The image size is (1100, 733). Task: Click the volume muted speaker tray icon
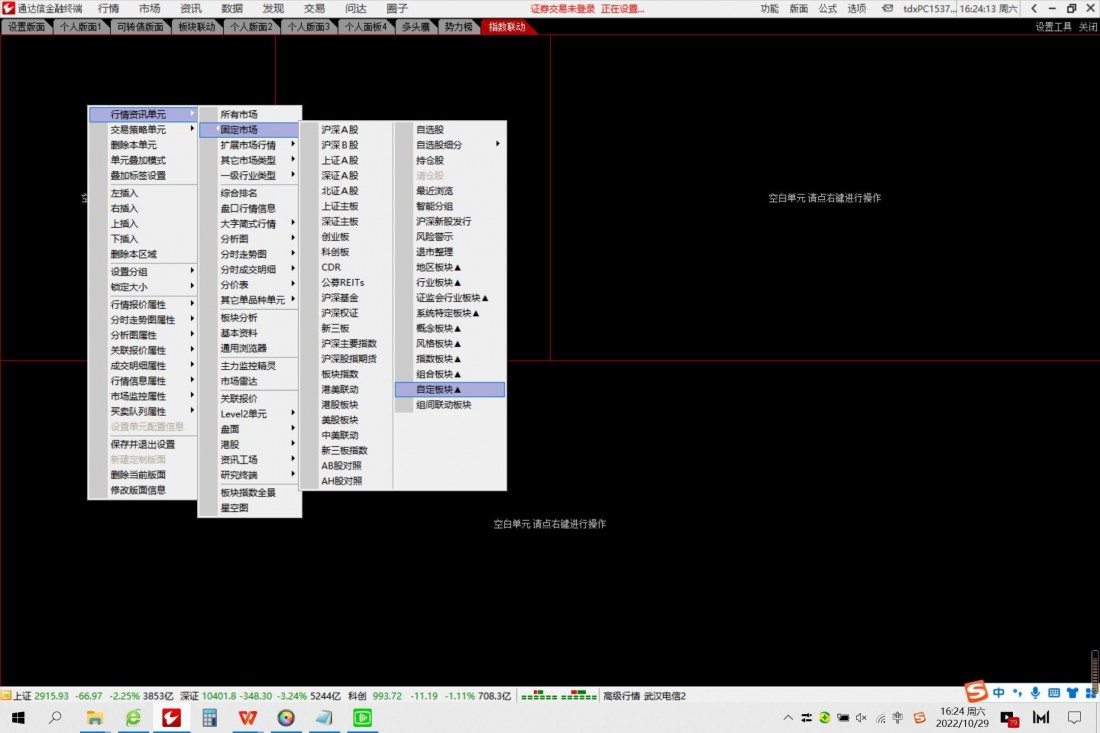(861, 718)
